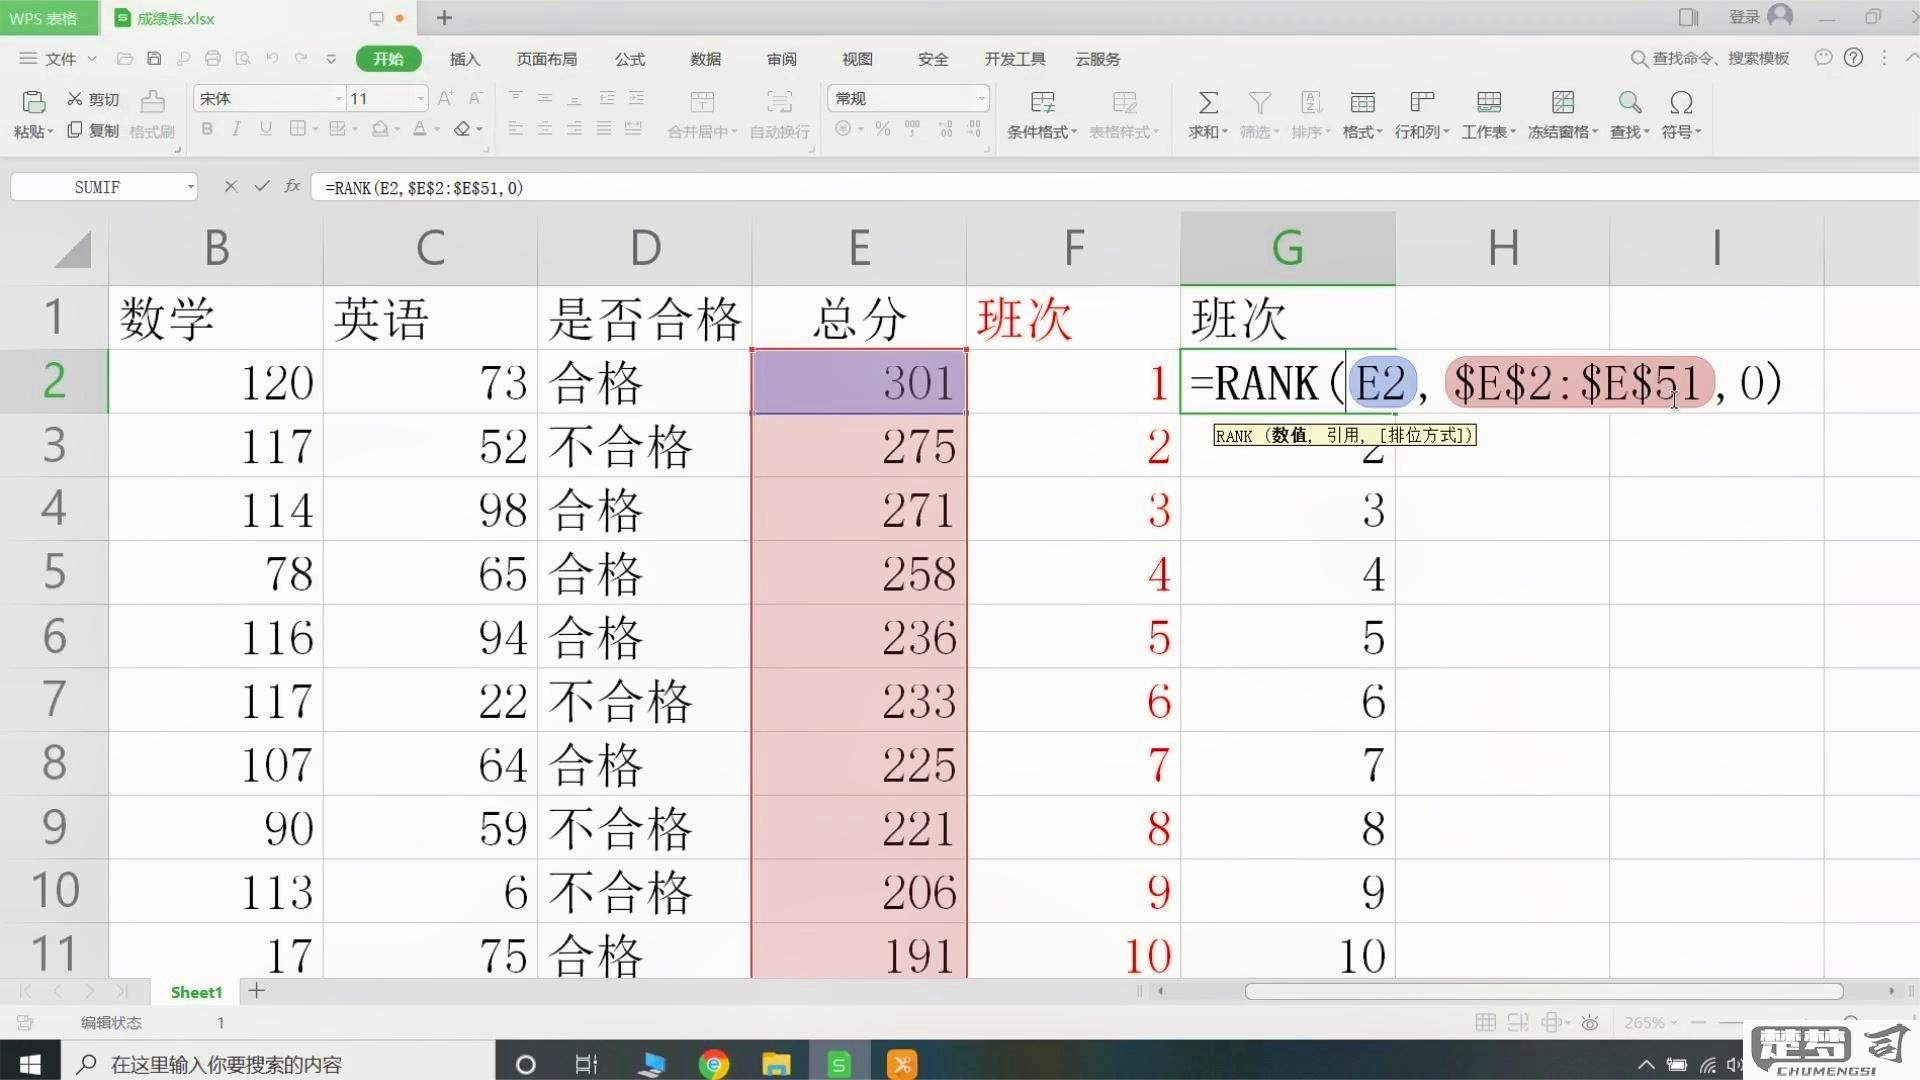Switch to the 审阅 Review tab
Viewport: 1920px width, 1080px height.
coord(781,59)
